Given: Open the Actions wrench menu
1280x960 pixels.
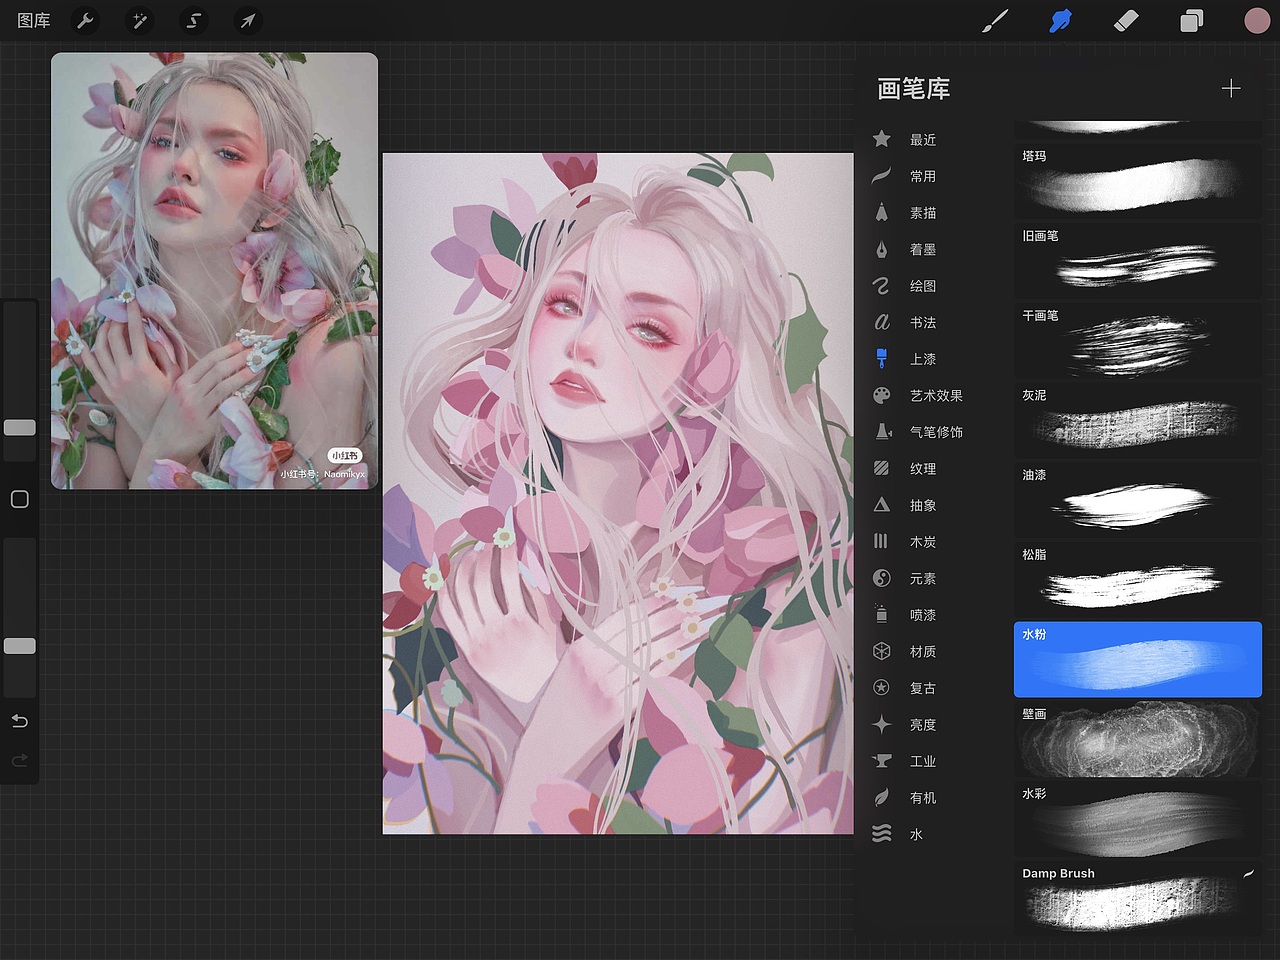Looking at the screenshot, I should tap(86, 20).
